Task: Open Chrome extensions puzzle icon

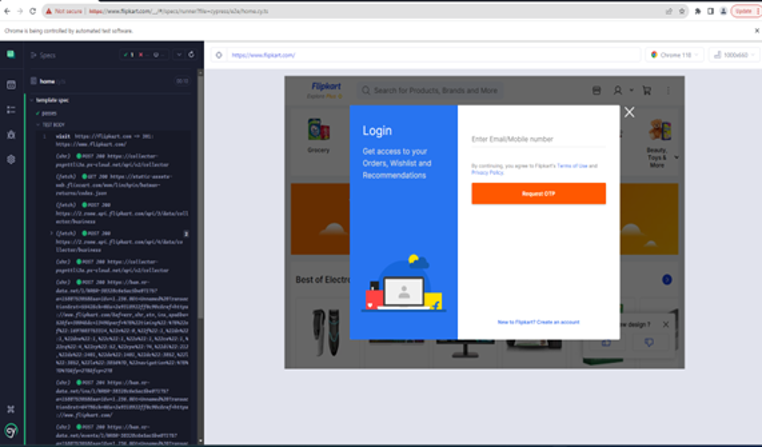Action: 698,11
